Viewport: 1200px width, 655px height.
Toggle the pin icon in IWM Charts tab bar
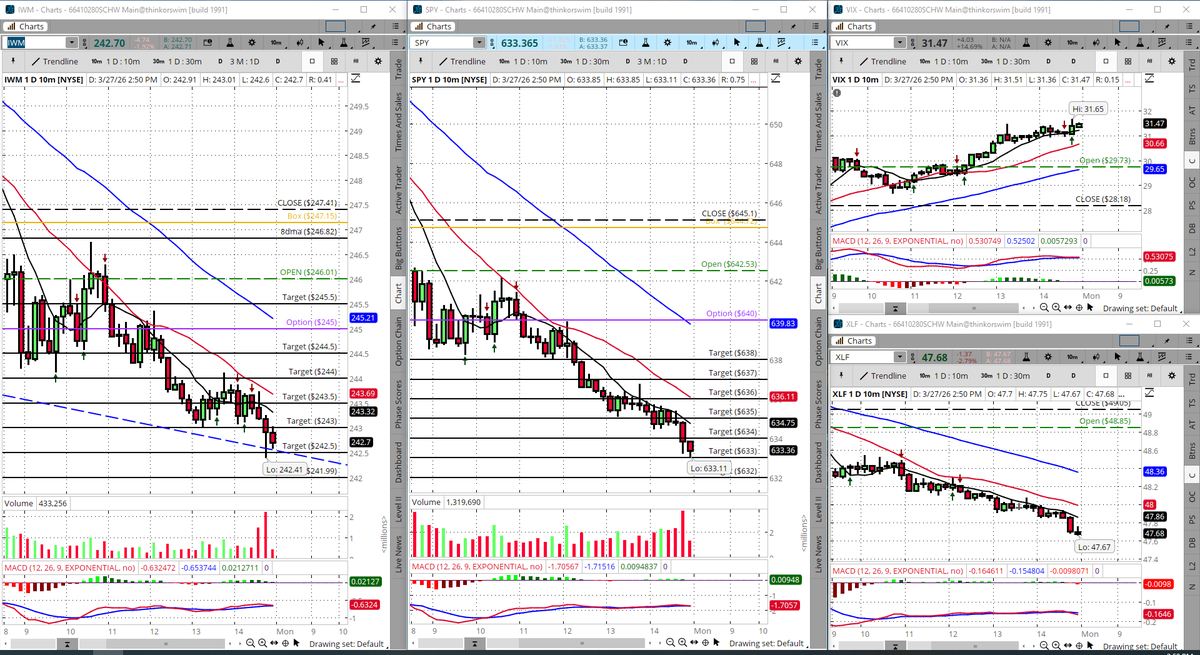point(373,26)
